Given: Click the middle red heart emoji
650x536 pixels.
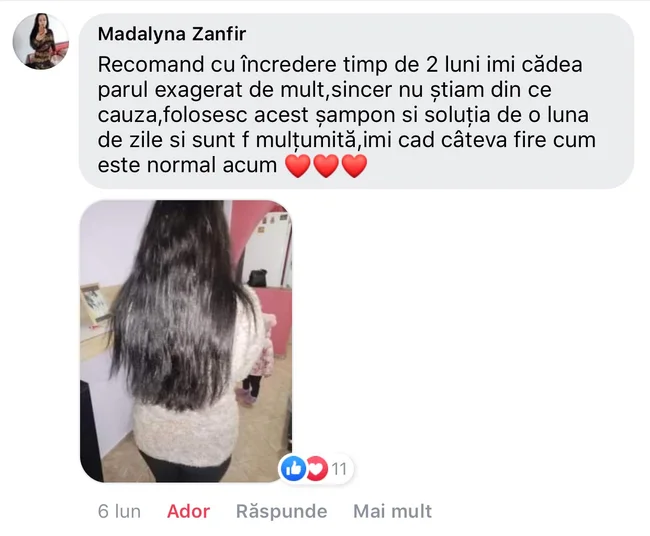Looking at the screenshot, I should pyautogui.click(x=326, y=166).
